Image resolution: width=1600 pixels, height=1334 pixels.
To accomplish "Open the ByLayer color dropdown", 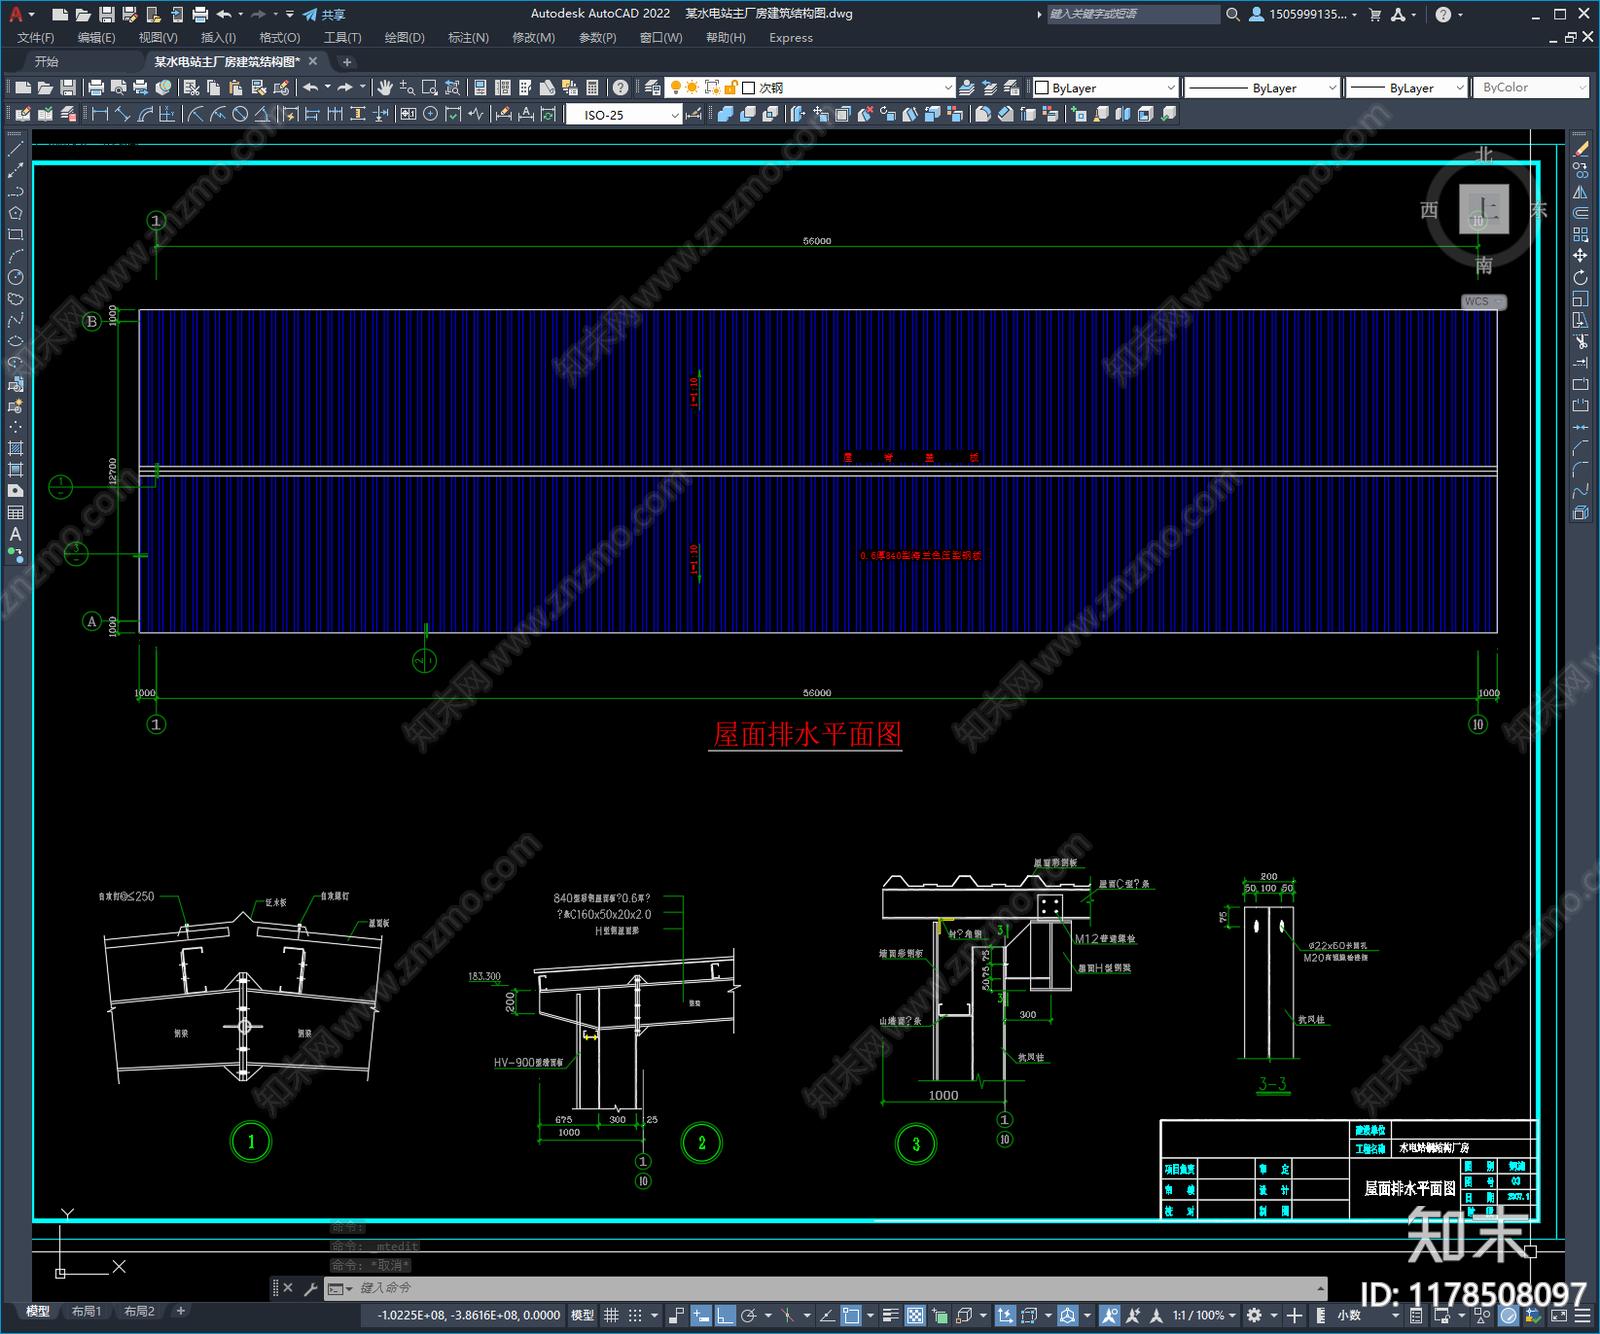I will 1105,88.
